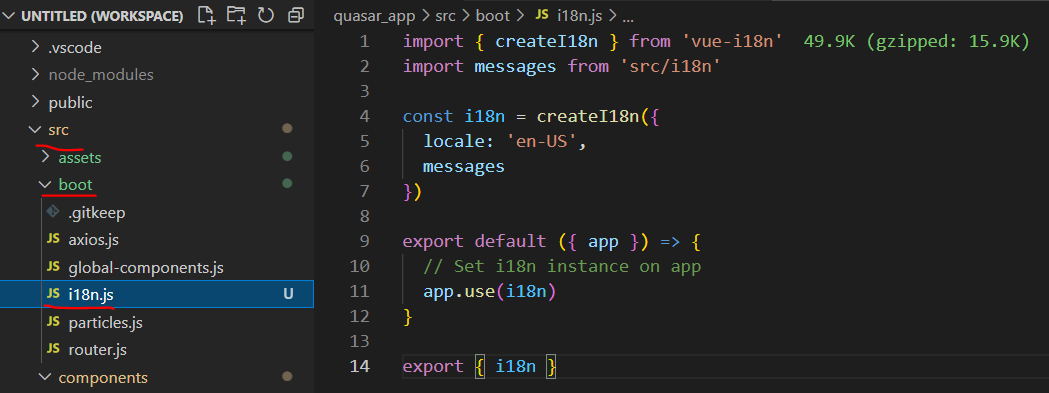
Task: Collapse the src folder
Action: [x=35, y=129]
